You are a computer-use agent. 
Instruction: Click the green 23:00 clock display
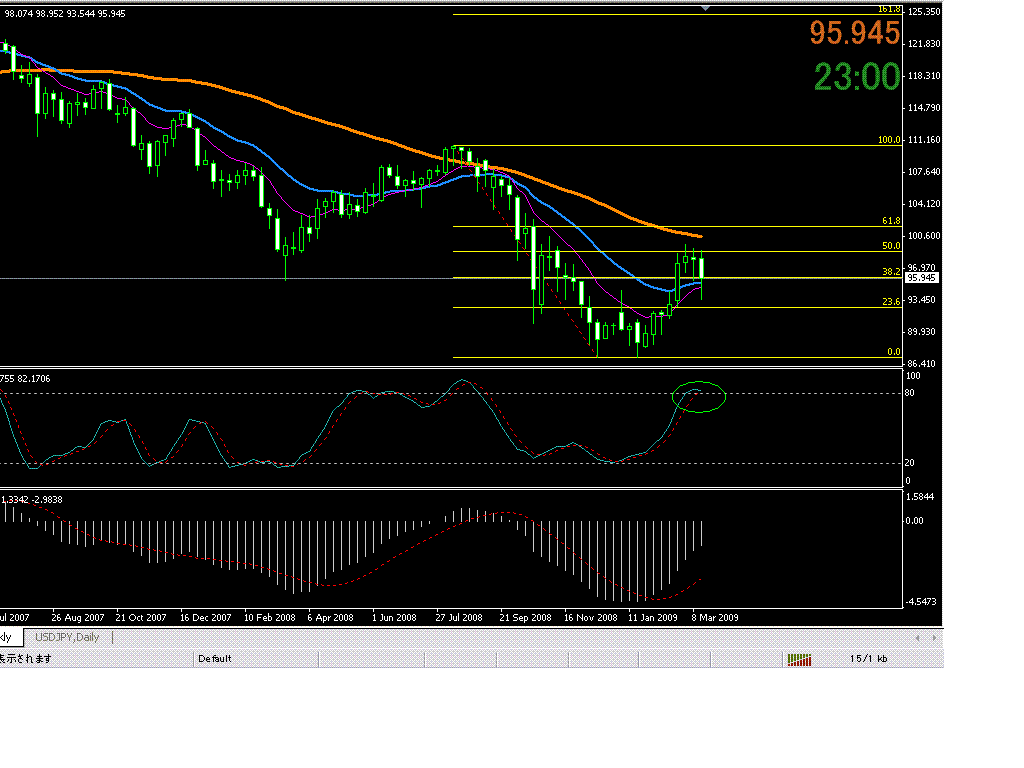[x=856, y=78]
